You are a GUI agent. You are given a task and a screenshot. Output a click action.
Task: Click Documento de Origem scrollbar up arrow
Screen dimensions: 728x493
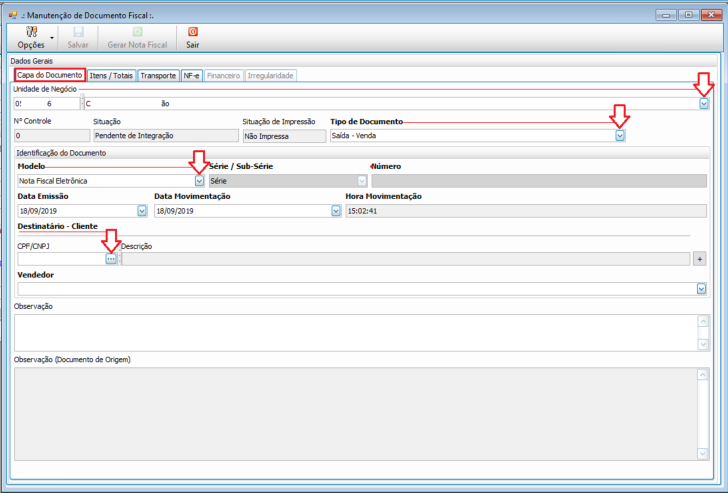pos(703,375)
